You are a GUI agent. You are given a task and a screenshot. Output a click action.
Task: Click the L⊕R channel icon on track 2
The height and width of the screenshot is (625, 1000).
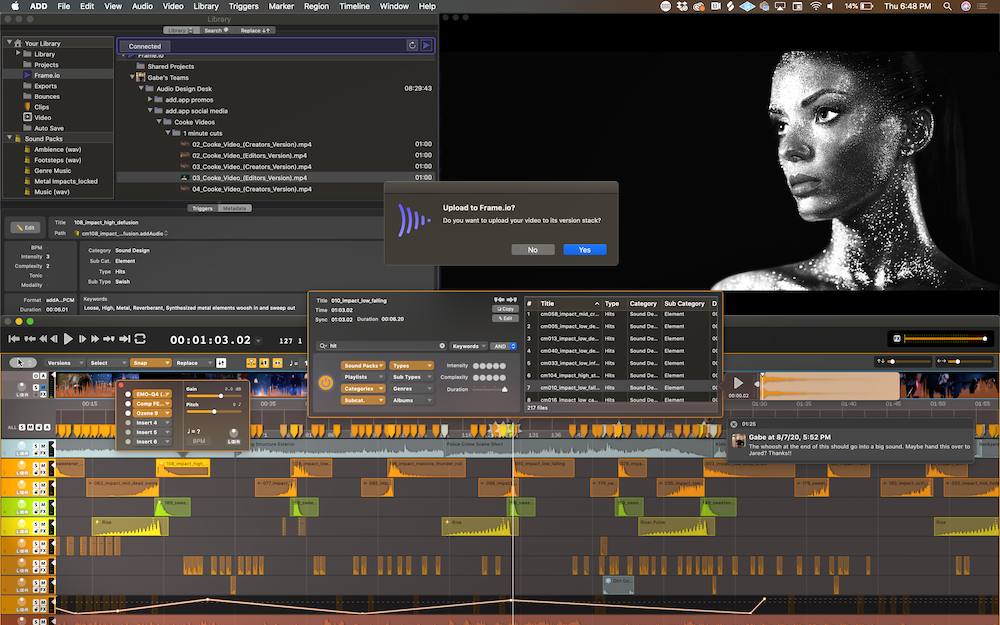(22, 472)
